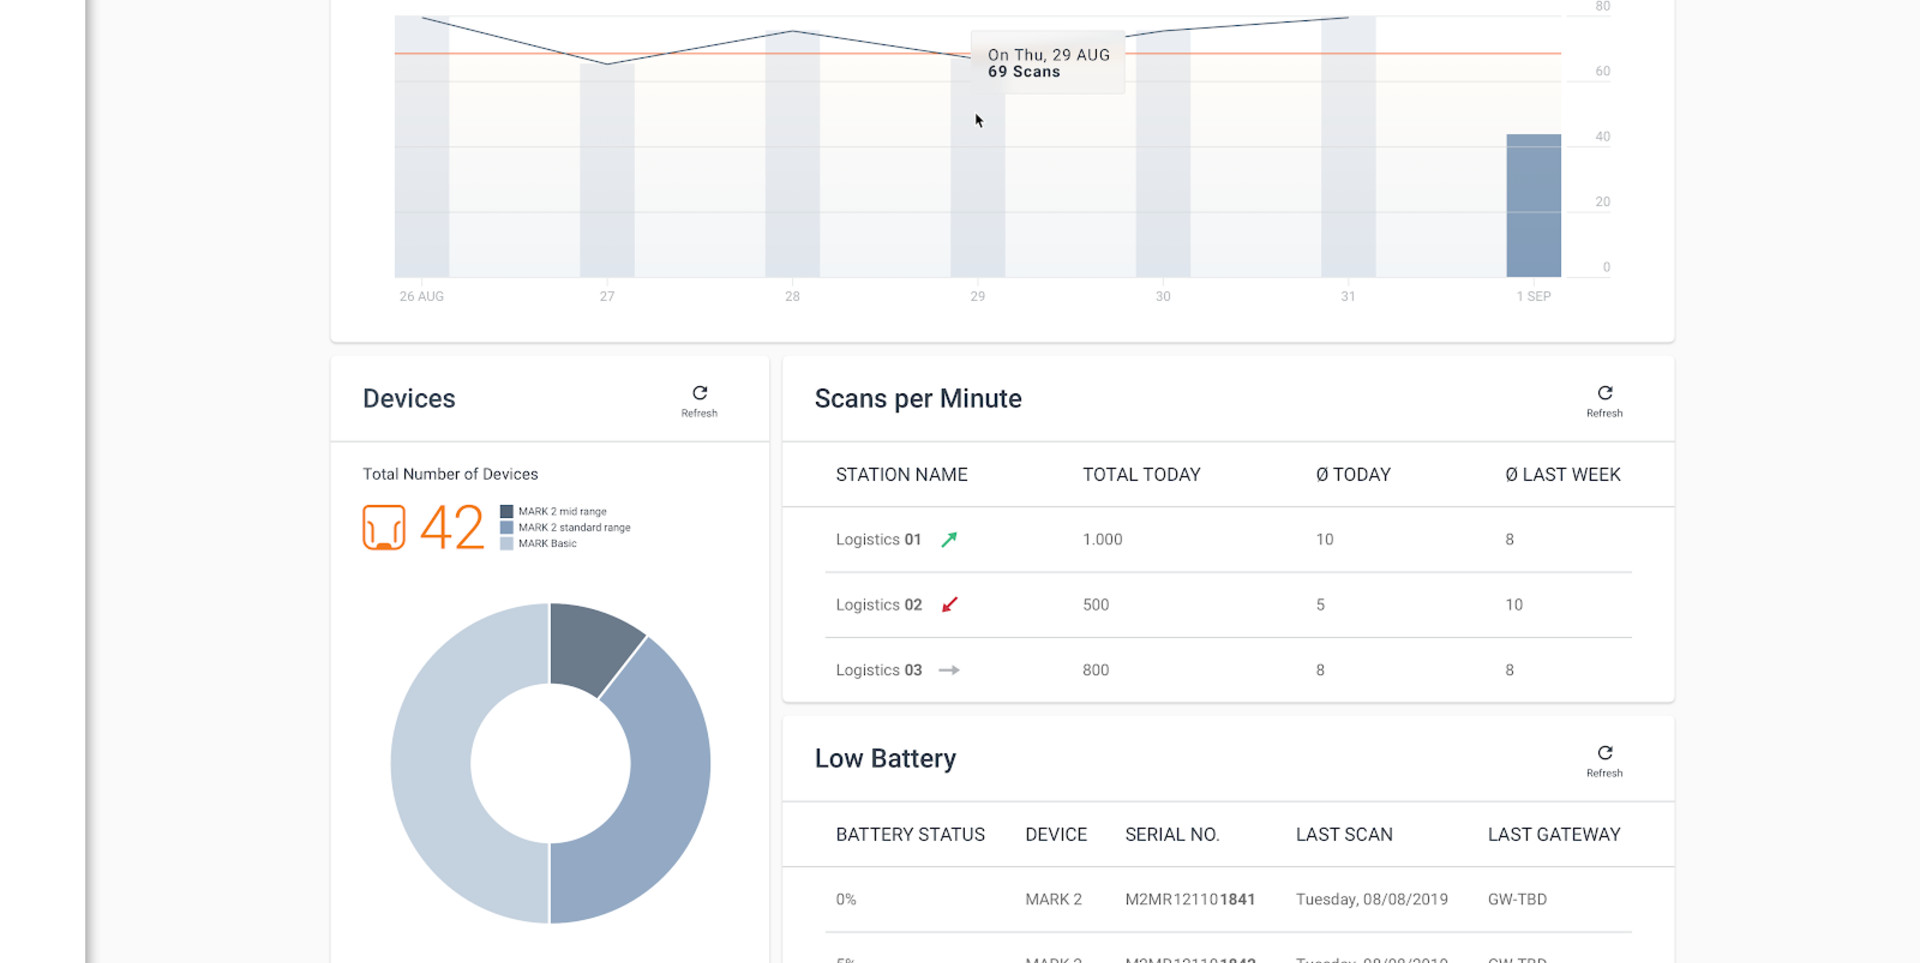Click green upward trend arrow for Logistics 01
This screenshot has height=963, width=1920.
coord(949,540)
